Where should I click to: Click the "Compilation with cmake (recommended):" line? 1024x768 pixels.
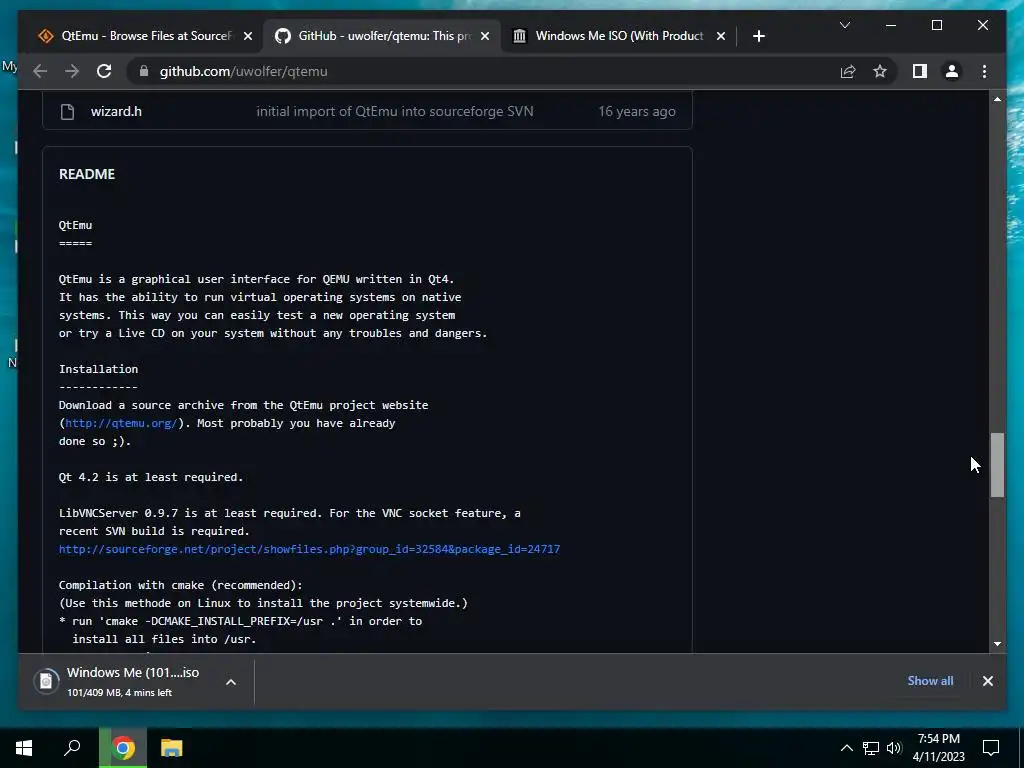click(181, 585)
